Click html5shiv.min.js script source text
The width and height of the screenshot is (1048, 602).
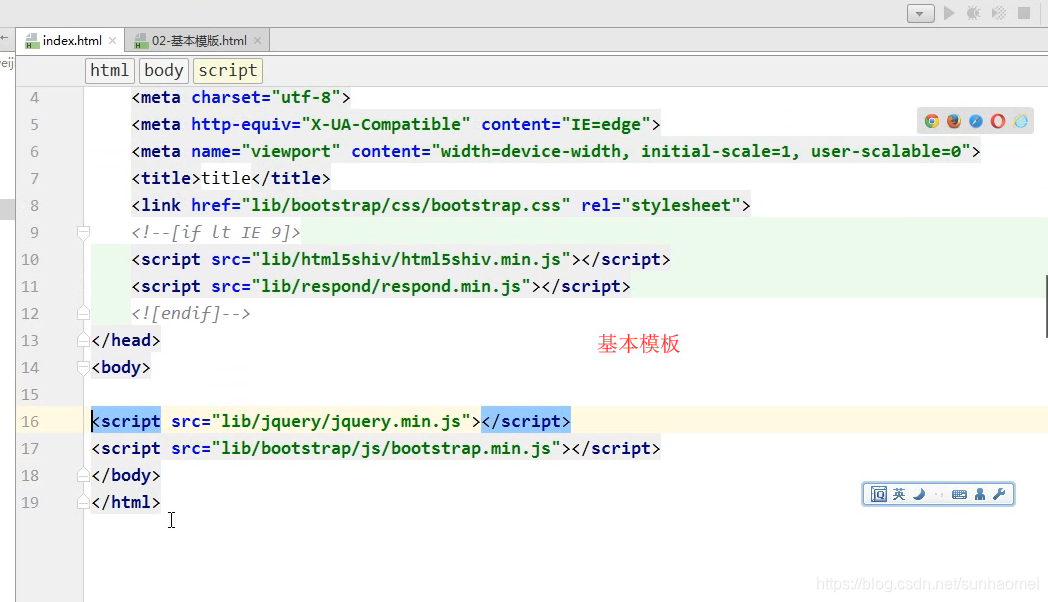tap(411, 259)
